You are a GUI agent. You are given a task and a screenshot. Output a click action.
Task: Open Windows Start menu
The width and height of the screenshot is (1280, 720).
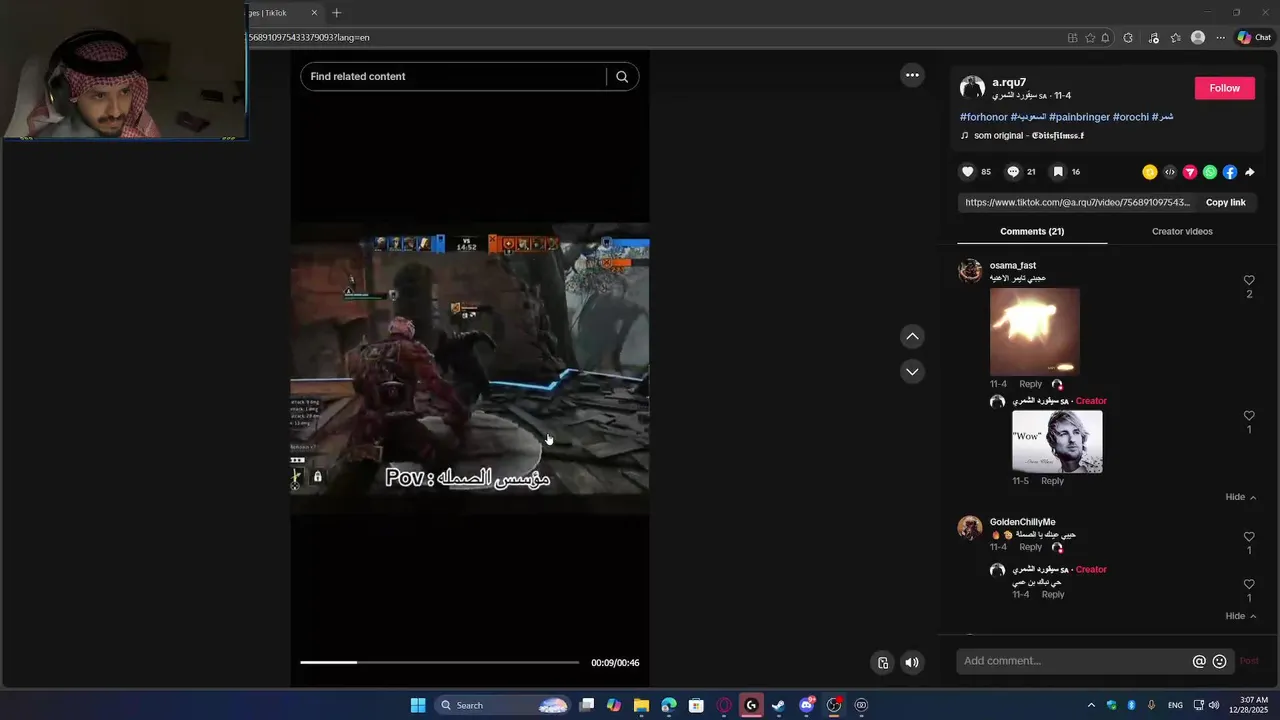(418, 705)
